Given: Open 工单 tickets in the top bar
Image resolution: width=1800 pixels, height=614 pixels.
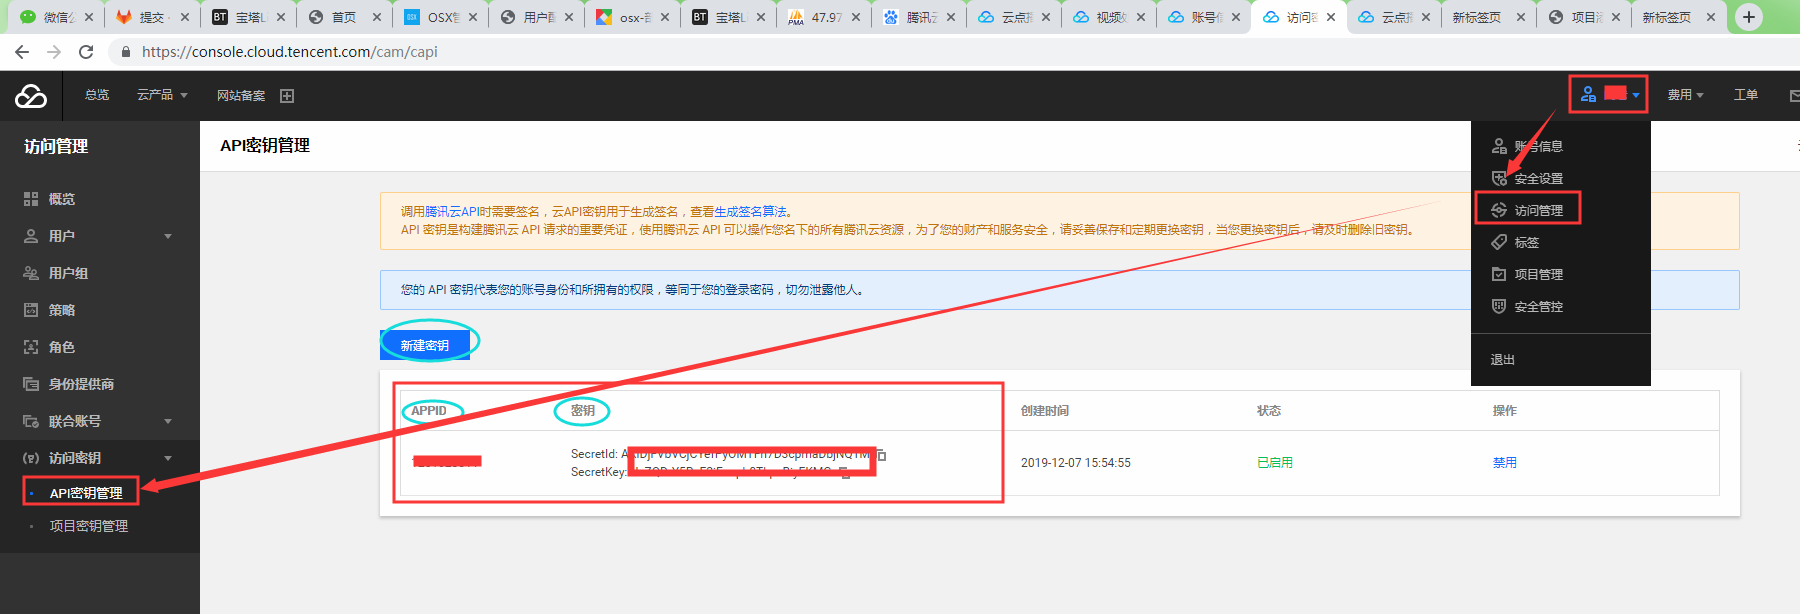Looking at the screenshot, I should pos(1746,95).
